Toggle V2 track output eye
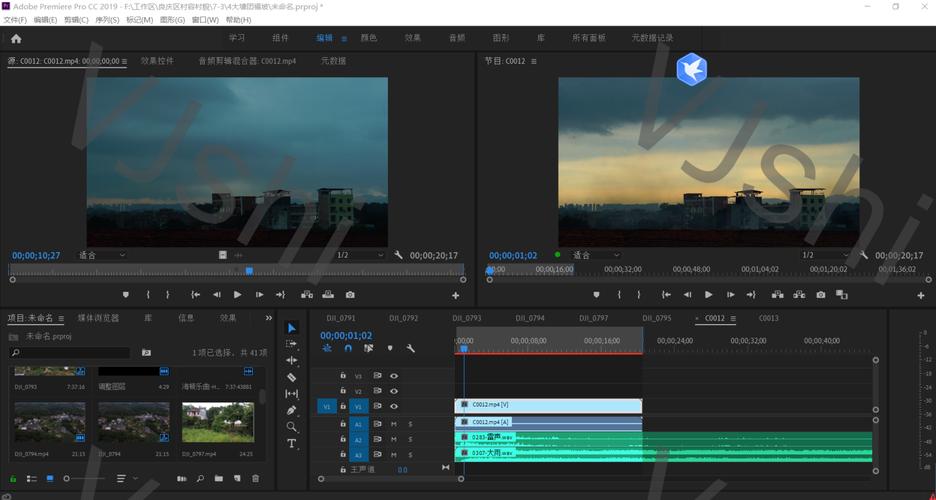Screen dimensions: 936x500 (394, 391)
